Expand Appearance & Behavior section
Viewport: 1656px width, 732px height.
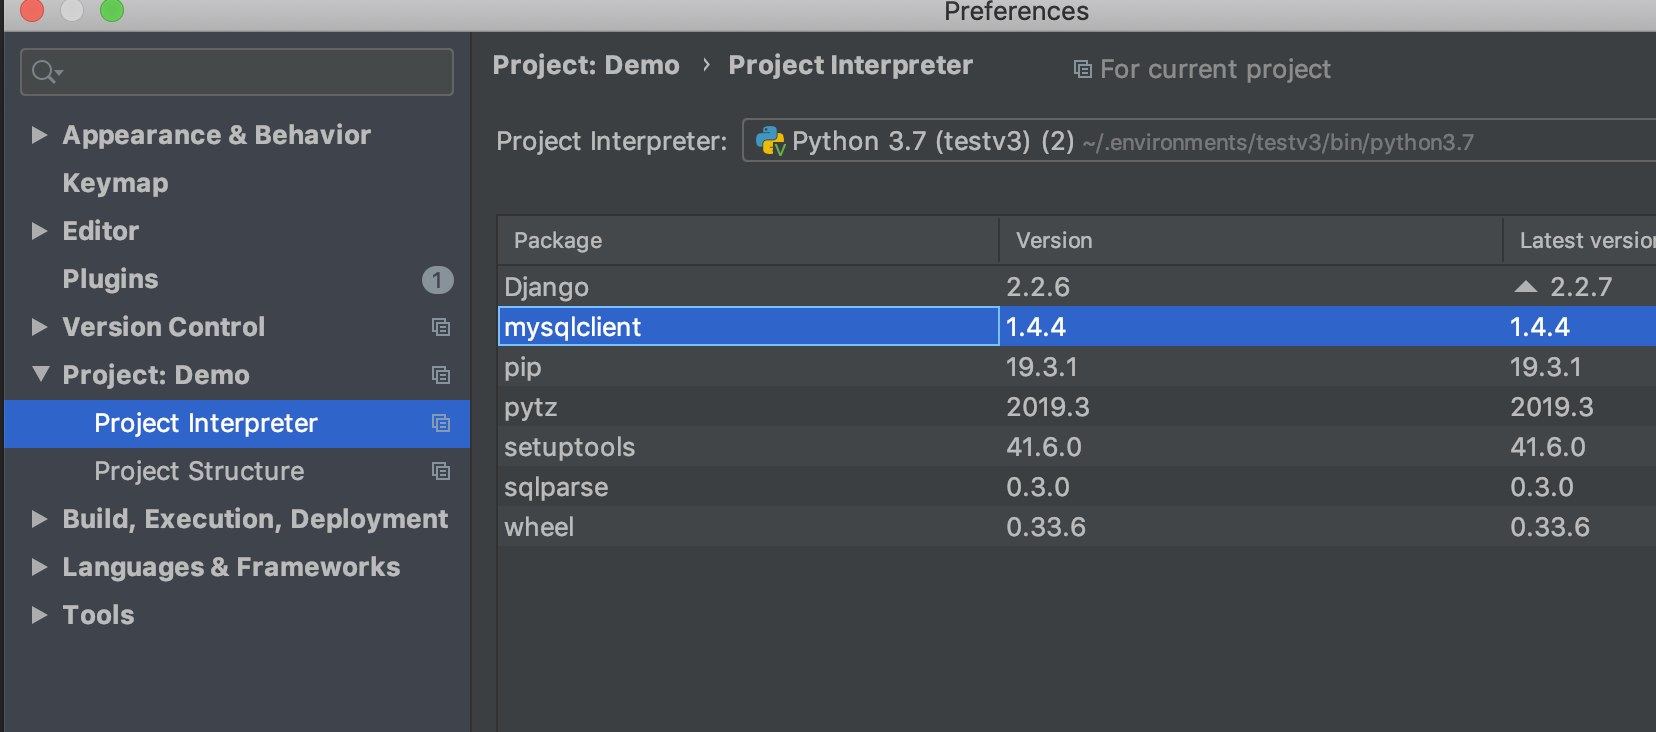pyautogui.click(x=39, y=135)
